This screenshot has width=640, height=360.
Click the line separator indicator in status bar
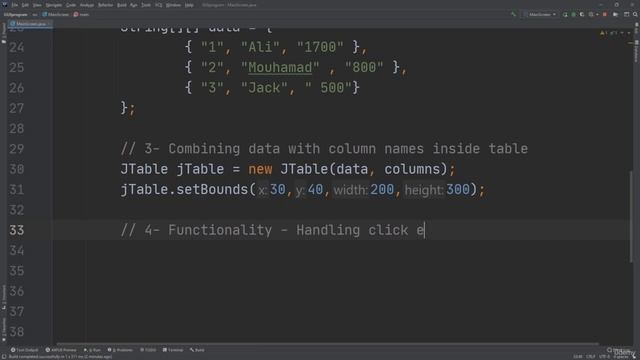[591, 357]
